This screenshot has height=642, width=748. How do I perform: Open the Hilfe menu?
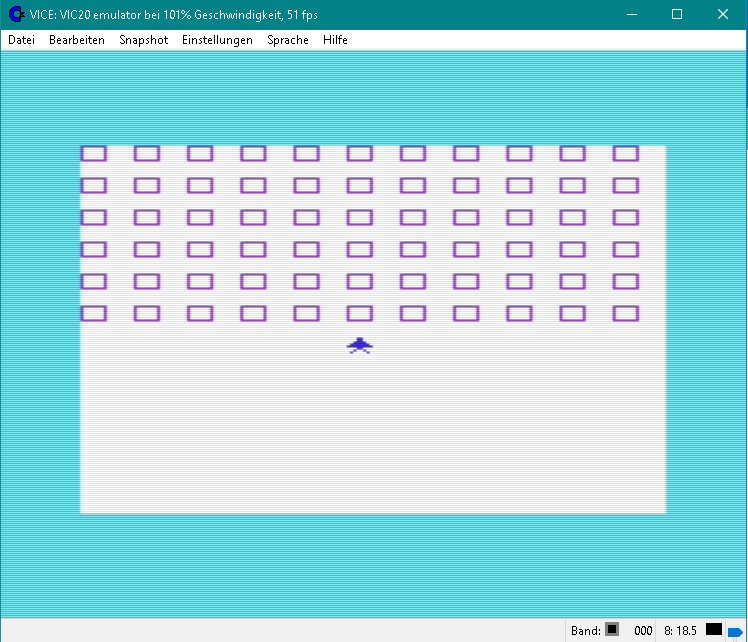(x=335, y=40)
